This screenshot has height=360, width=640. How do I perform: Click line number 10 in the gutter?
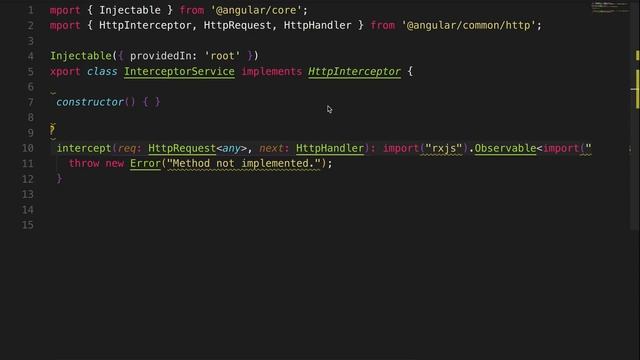coord(28,148)
